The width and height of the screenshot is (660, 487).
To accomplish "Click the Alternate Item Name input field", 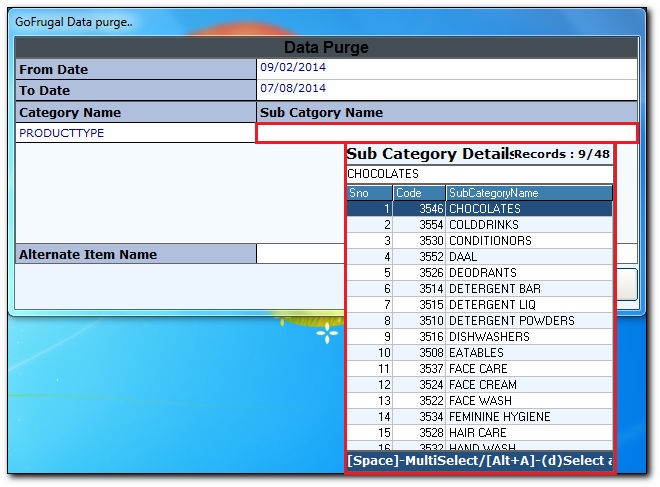I will click(x=300, y=254).
